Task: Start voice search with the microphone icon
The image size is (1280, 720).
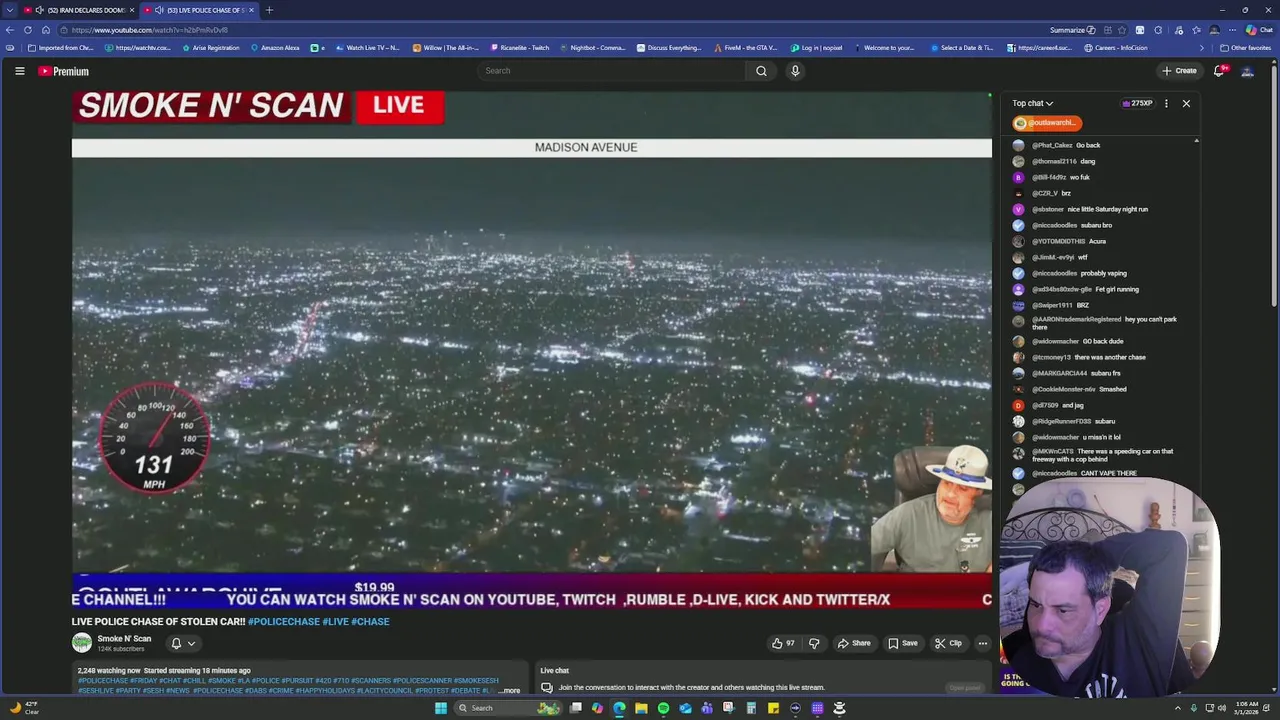Action: pos(795,71)
